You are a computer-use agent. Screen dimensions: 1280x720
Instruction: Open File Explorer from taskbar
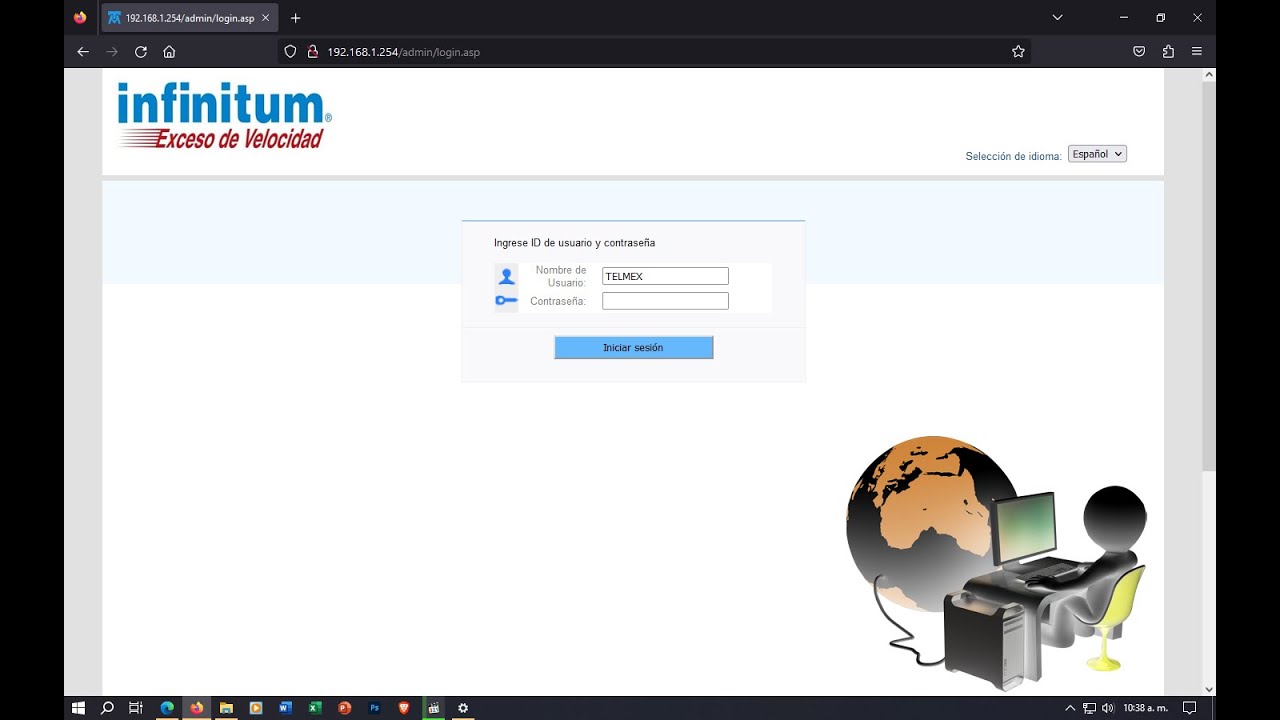[x=226, y=708]
